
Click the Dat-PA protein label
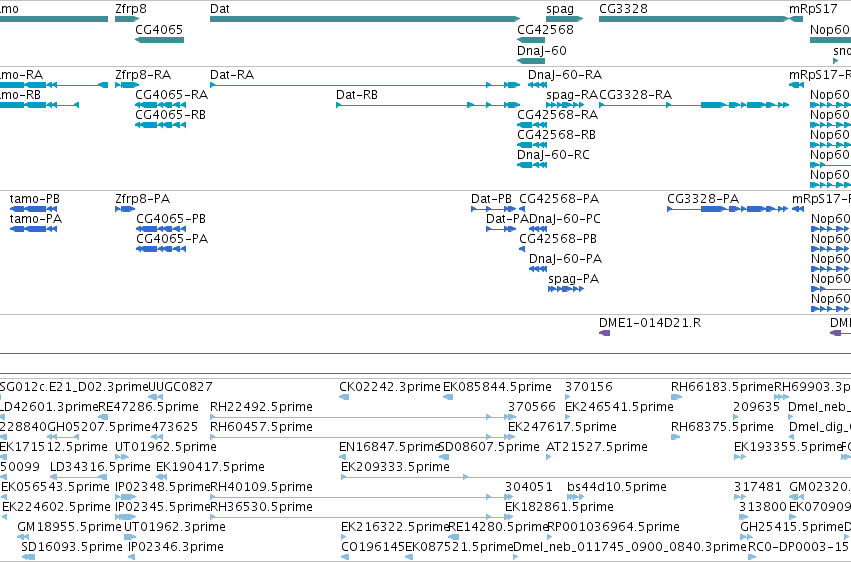[507, 219]
